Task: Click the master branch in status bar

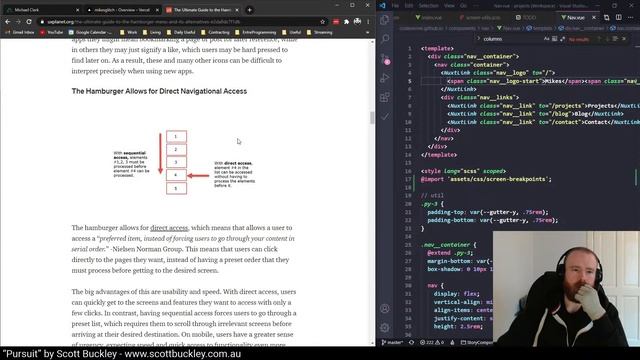Action: (x=392, y=342)
